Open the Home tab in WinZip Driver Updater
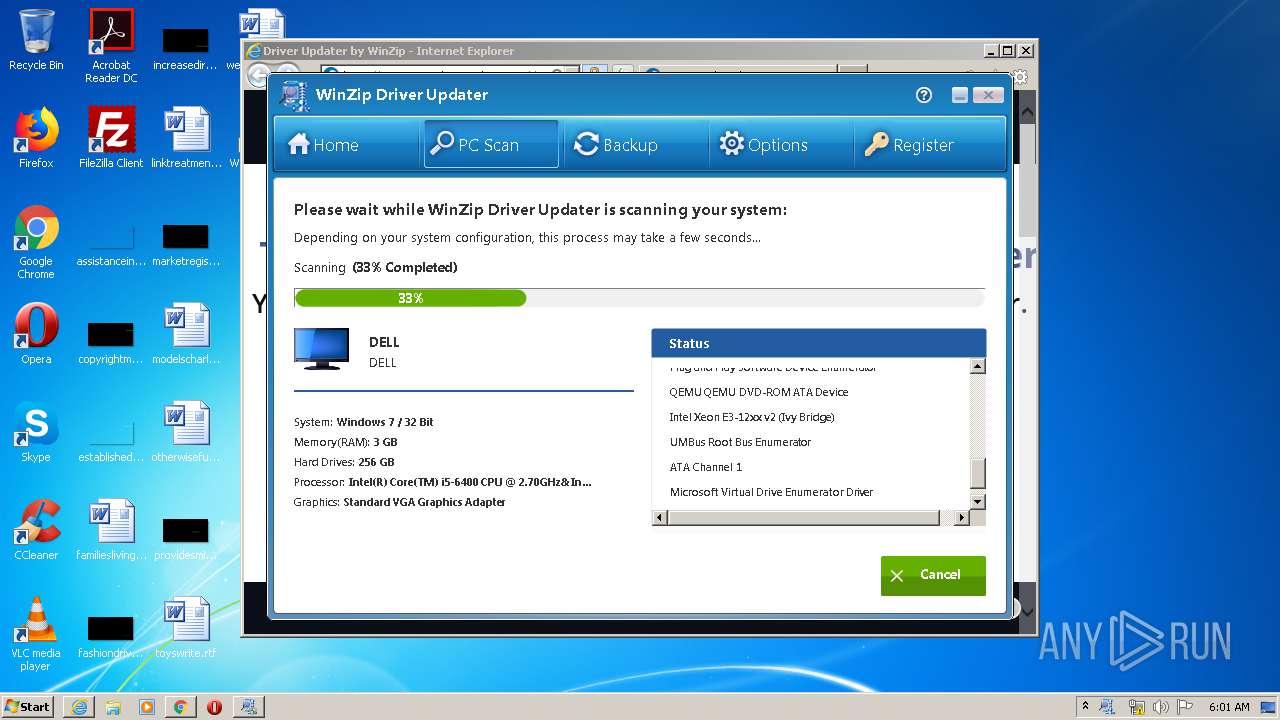 [323, 145]
